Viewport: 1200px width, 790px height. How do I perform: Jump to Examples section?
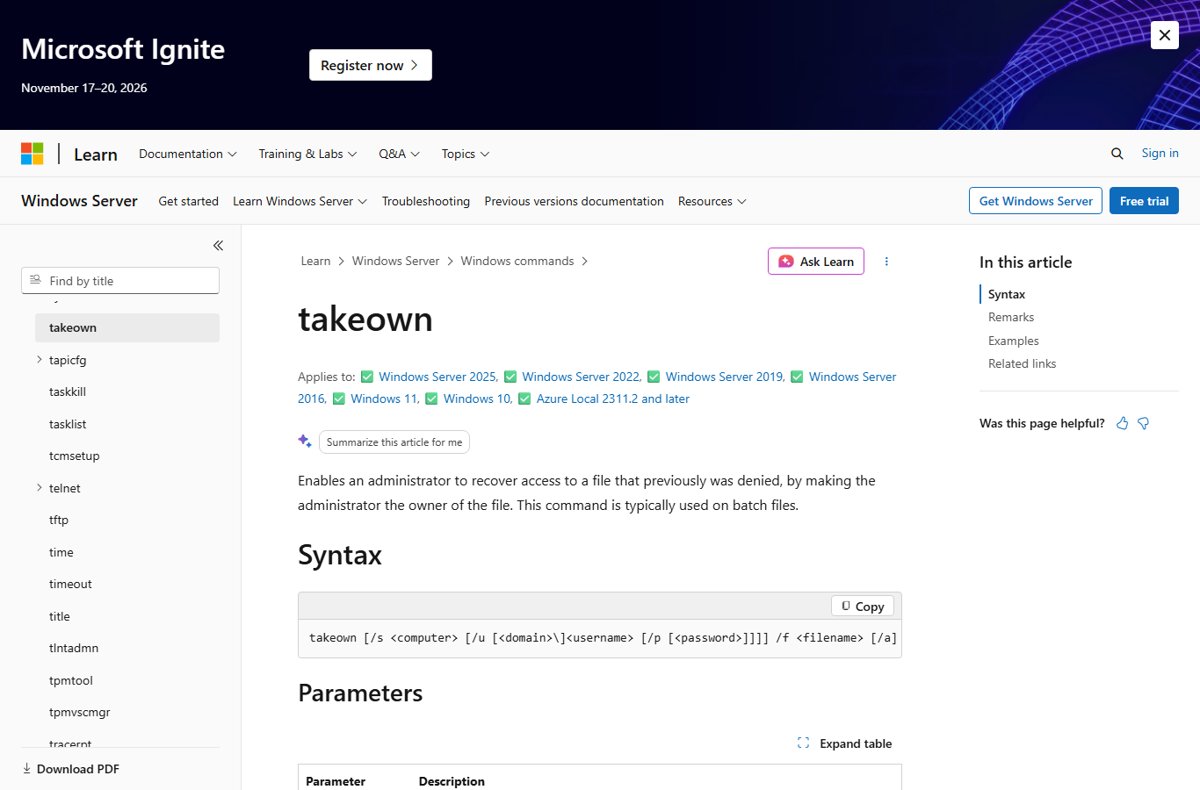(1013, 341)
